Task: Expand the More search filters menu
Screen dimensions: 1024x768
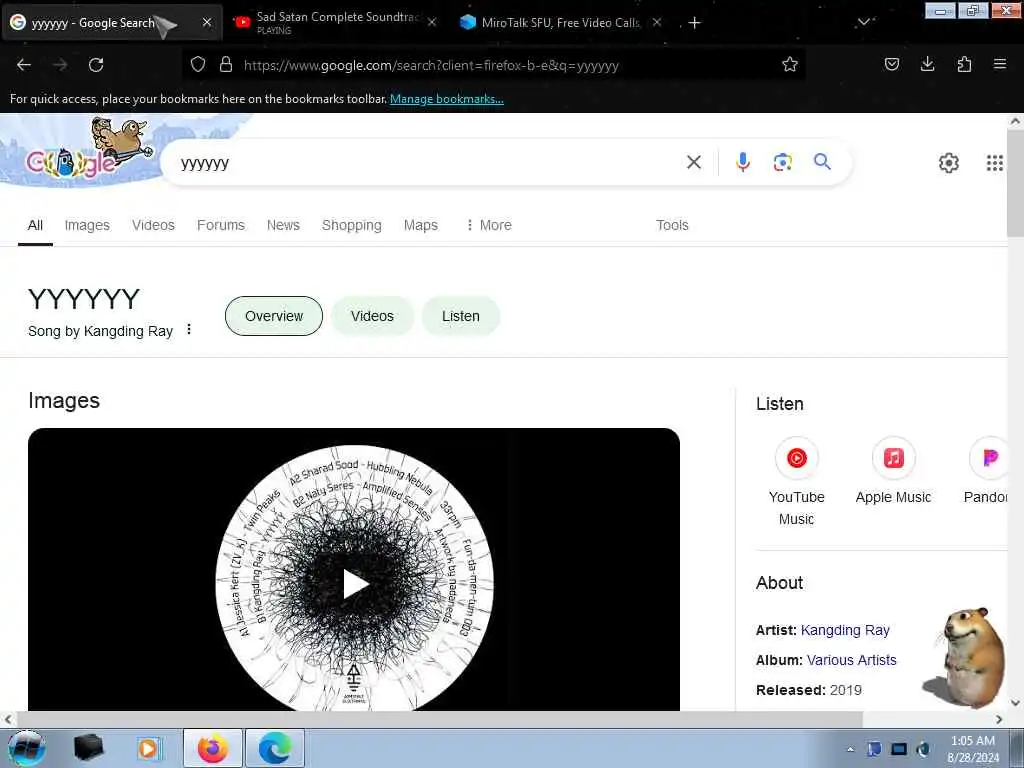Action: click(488, 225)
